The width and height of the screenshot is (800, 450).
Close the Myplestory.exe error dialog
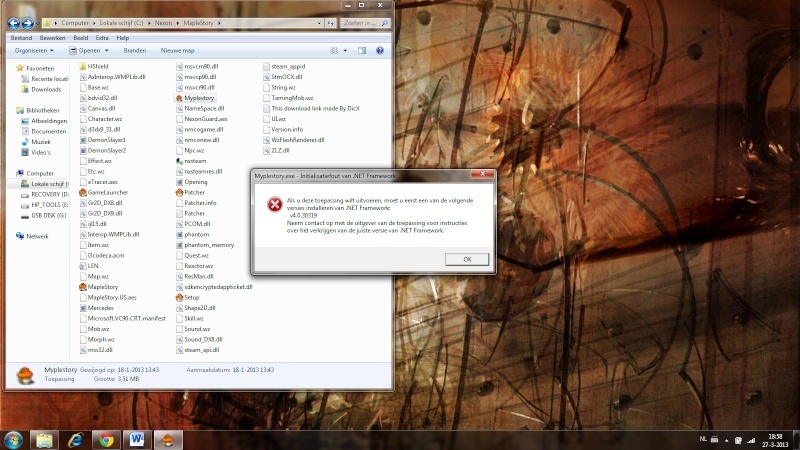482,174
